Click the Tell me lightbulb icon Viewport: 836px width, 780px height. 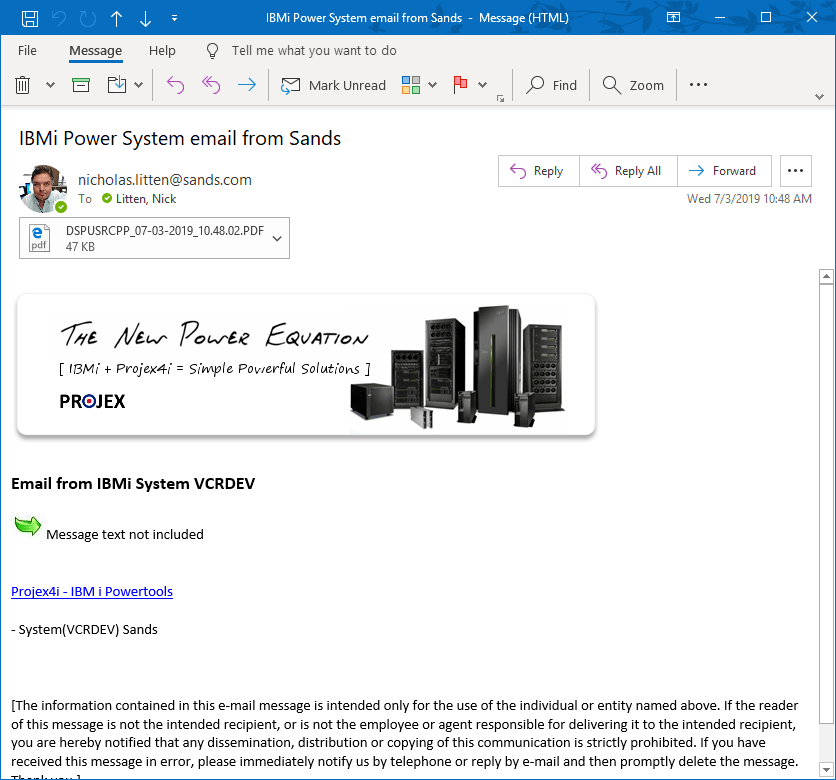[x=212, y=51]
